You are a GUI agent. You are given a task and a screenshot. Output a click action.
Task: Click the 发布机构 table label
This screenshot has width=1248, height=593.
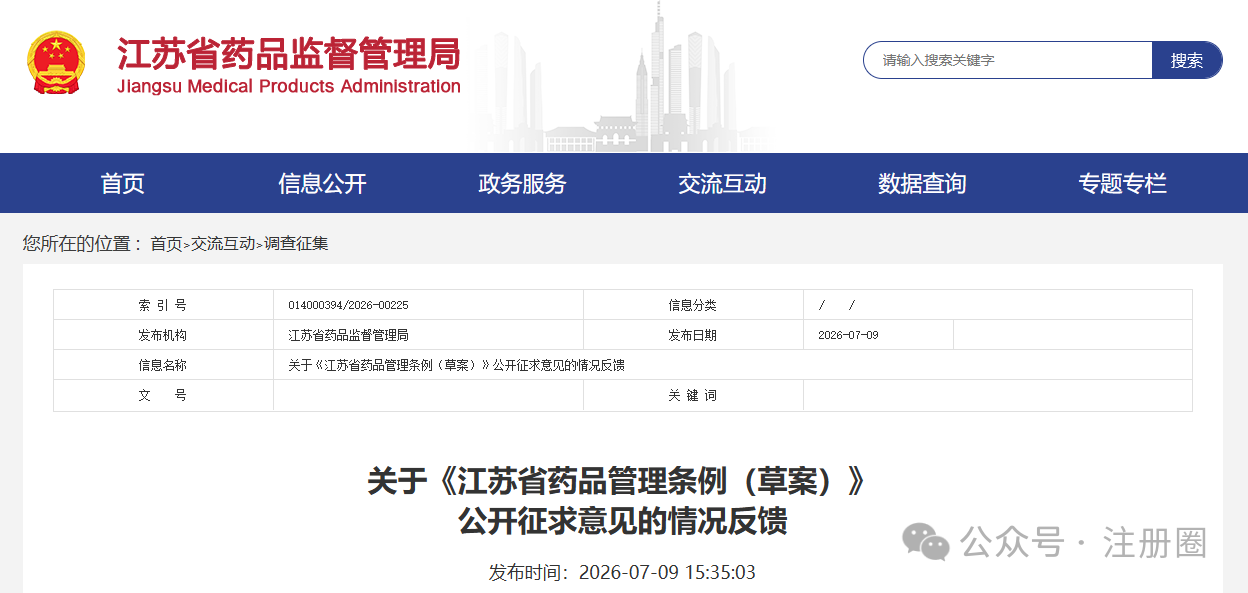[x=162, y=335]
